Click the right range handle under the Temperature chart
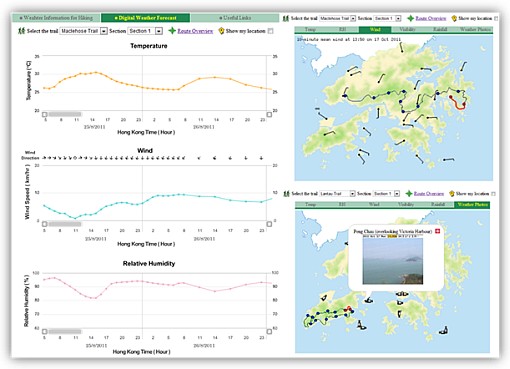This screenshot has width=510, height=369. click(269, 114)
